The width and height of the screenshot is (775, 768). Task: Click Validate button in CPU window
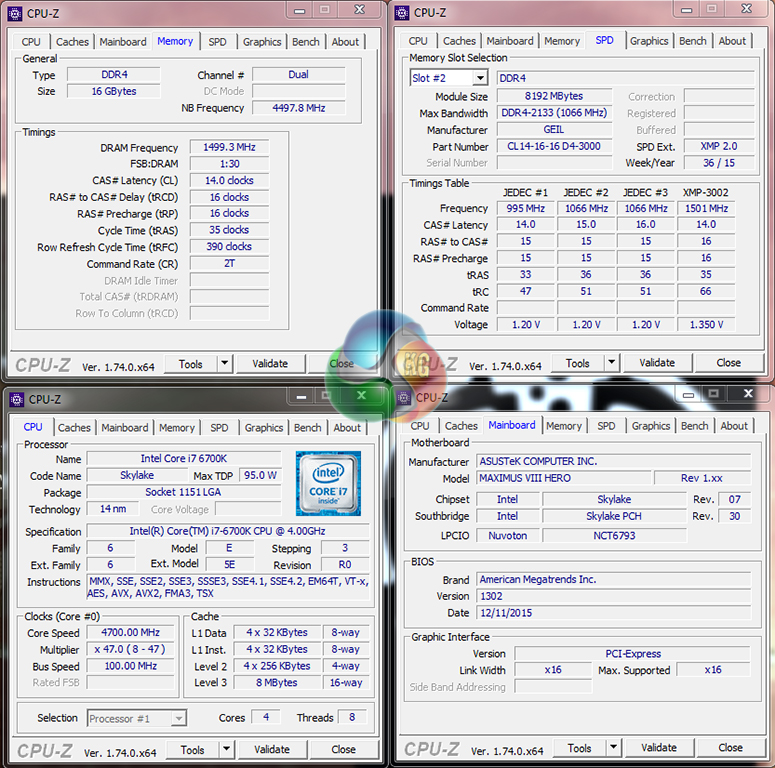272,750
